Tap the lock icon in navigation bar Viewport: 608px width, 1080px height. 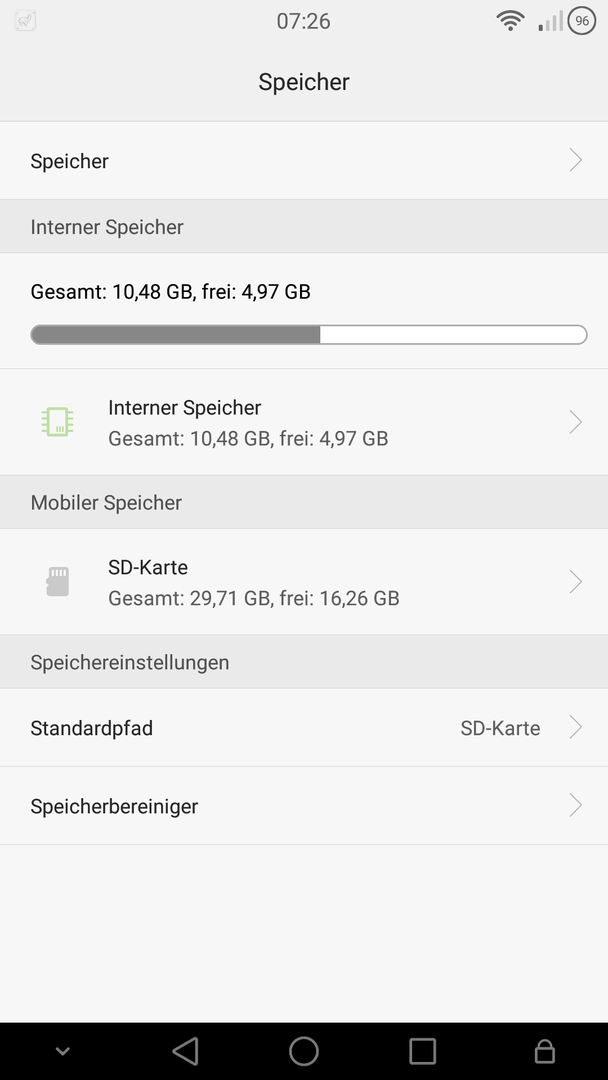click(545, 1051)
